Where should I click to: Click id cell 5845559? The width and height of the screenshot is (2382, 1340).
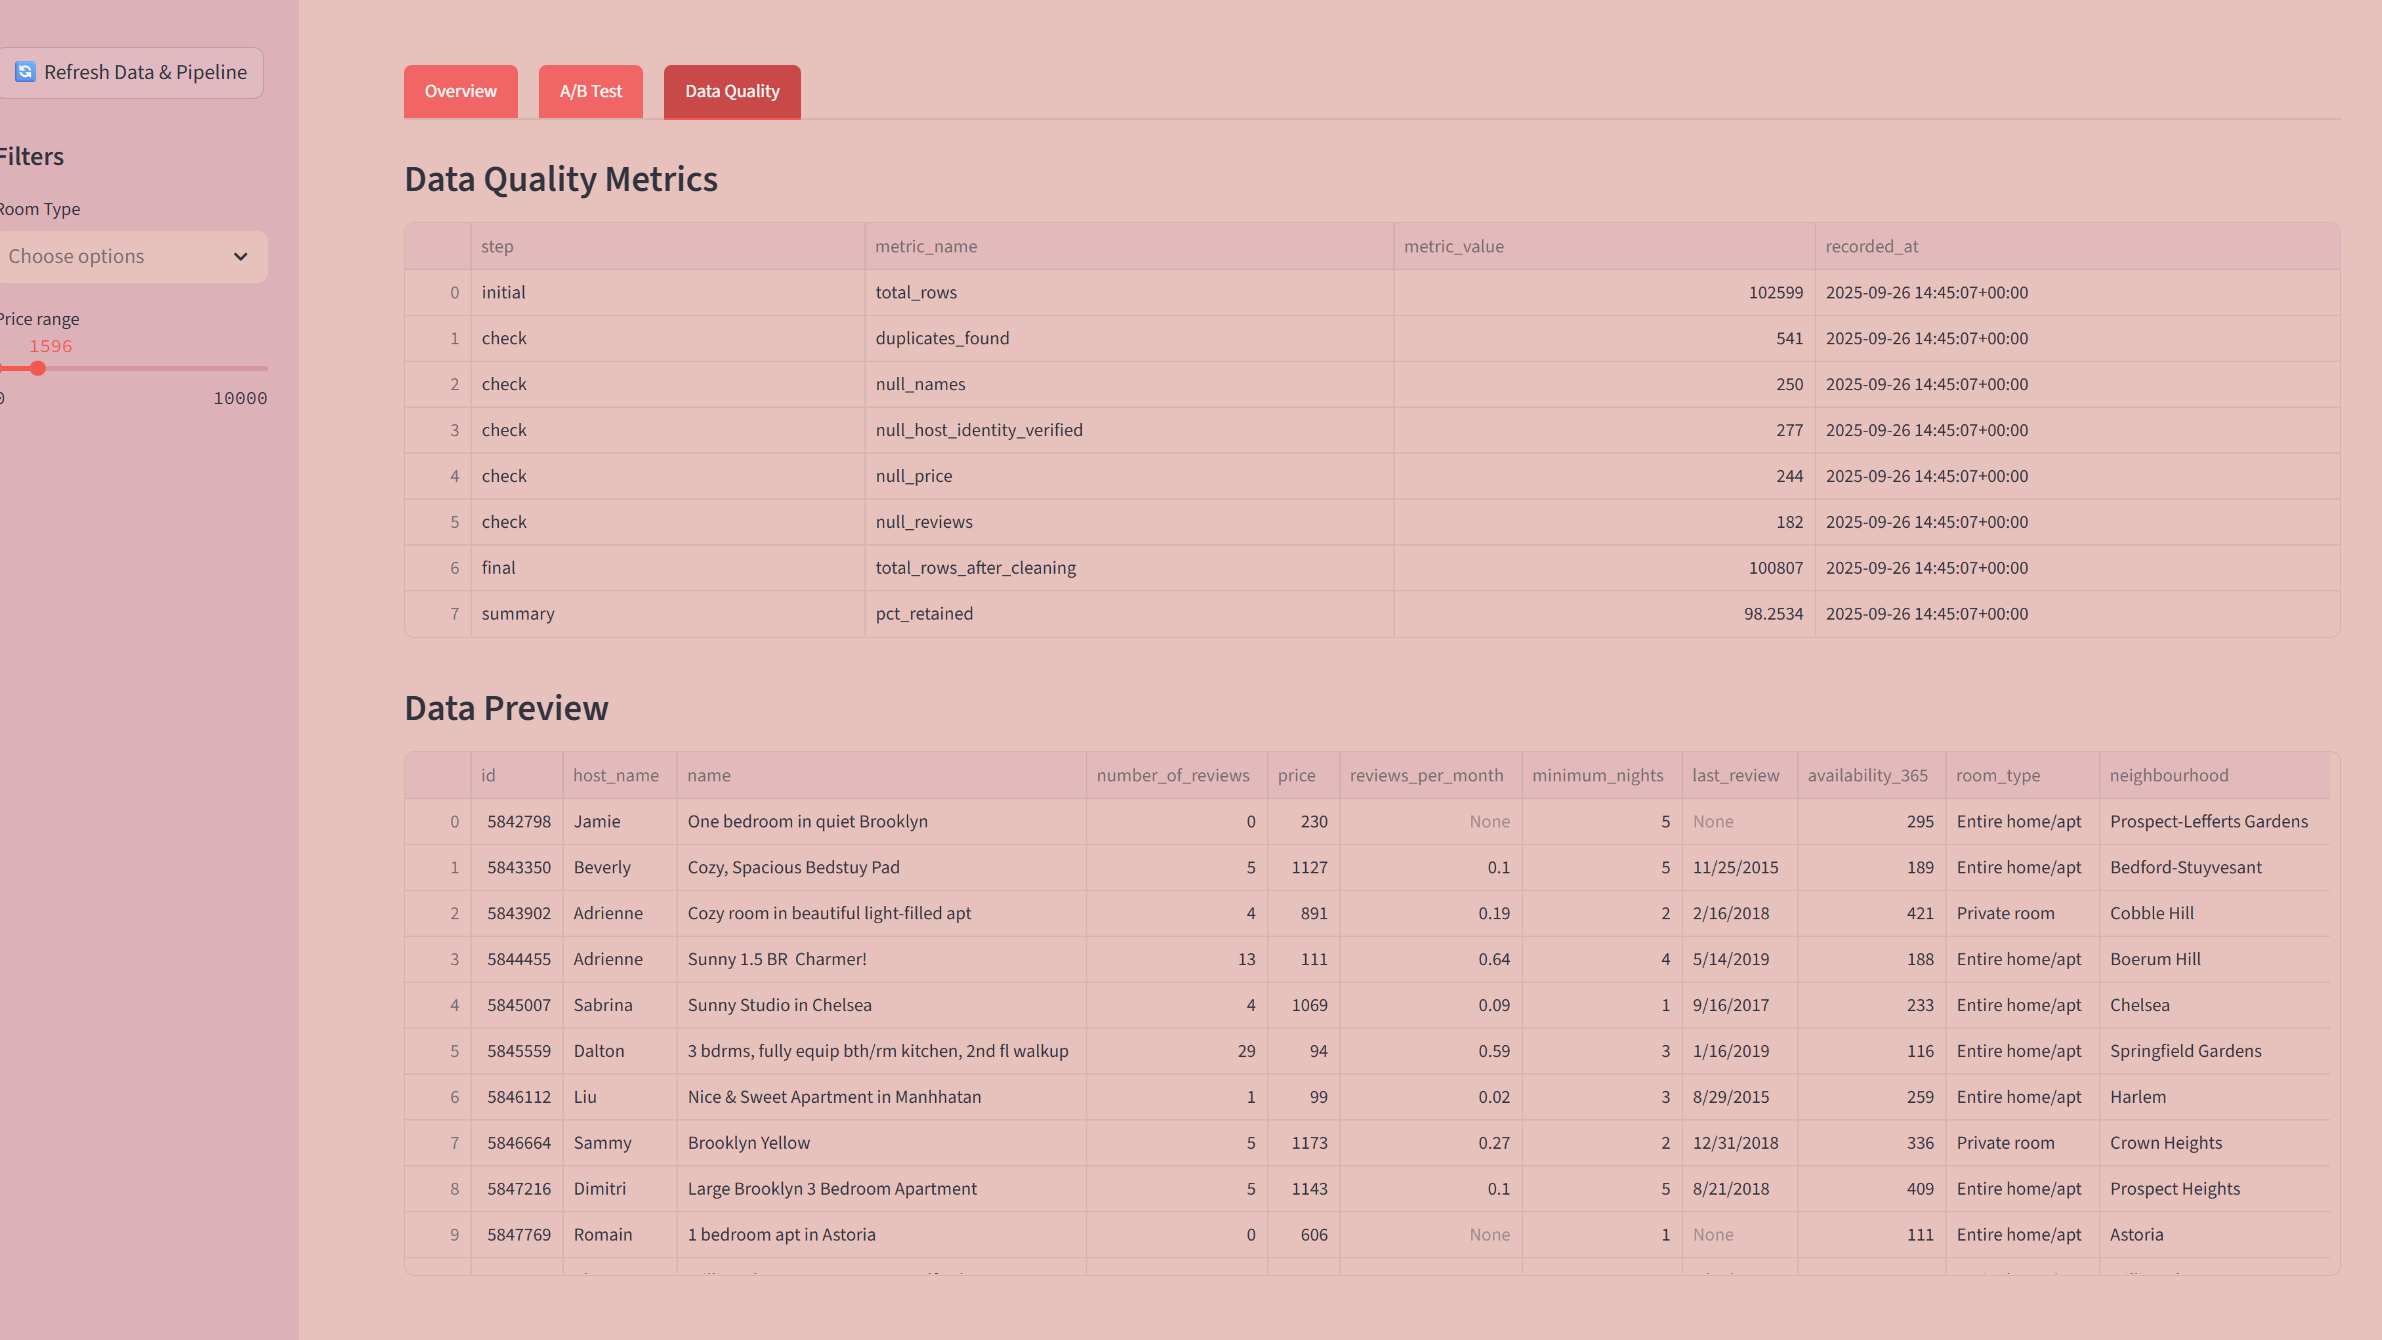tap(516, 1051)
